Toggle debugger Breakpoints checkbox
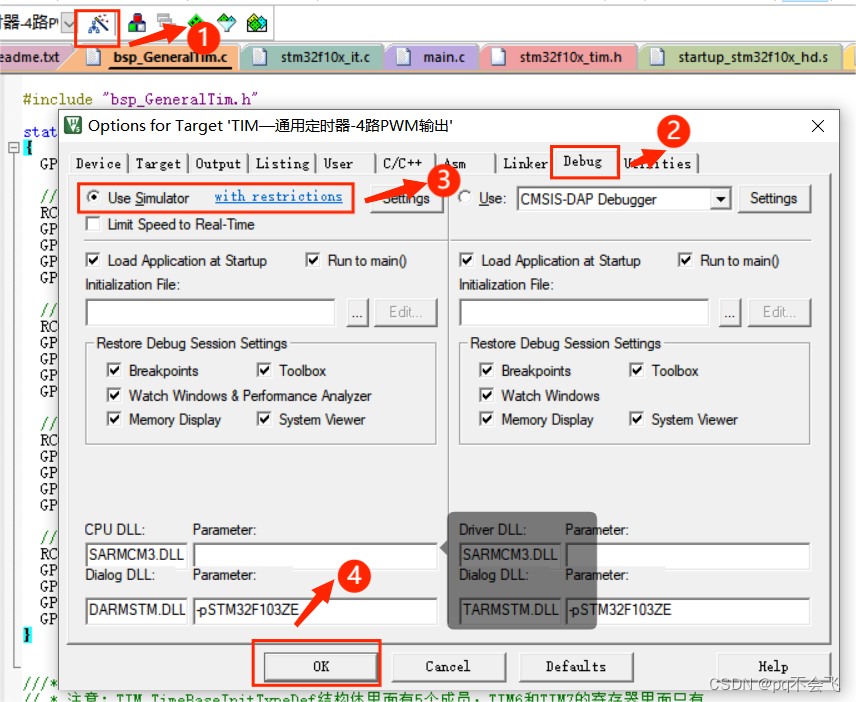Image resolution: width=856 pixels, height=702 pixels. click(486, 370)
